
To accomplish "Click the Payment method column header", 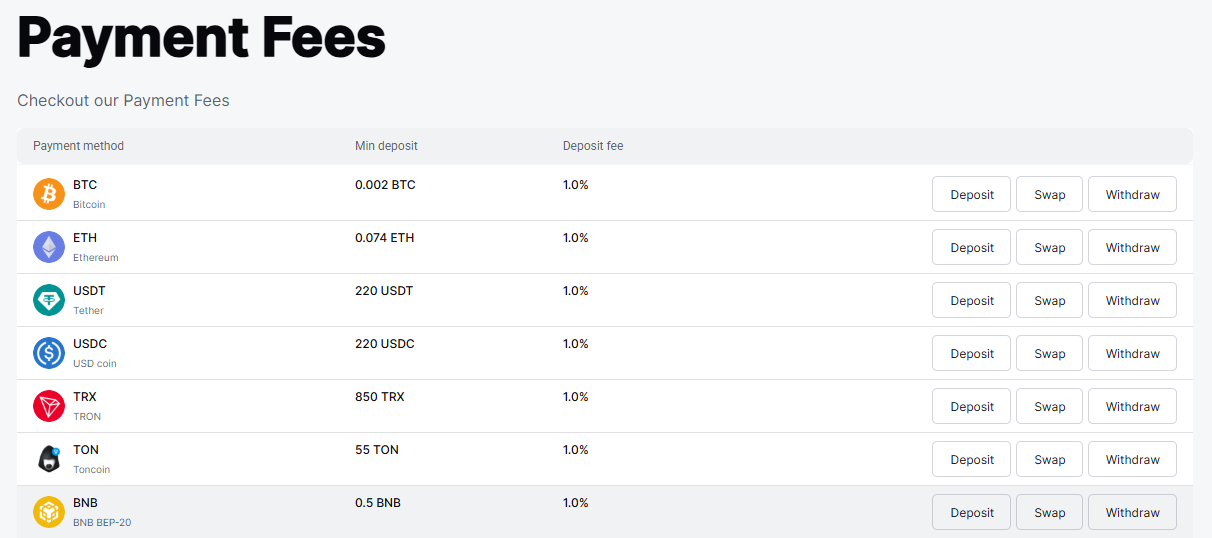I will click(x=78, y=146).
